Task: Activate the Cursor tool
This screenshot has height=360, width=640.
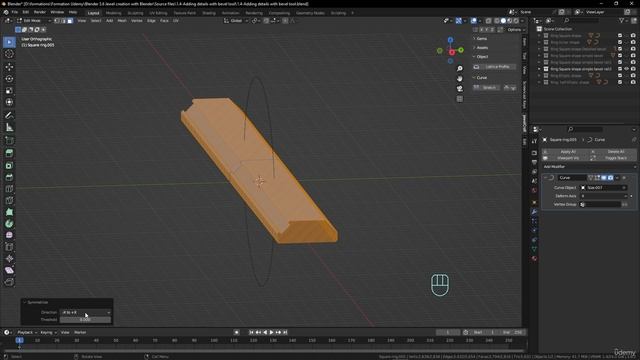Action: click(x=9, y=54)
